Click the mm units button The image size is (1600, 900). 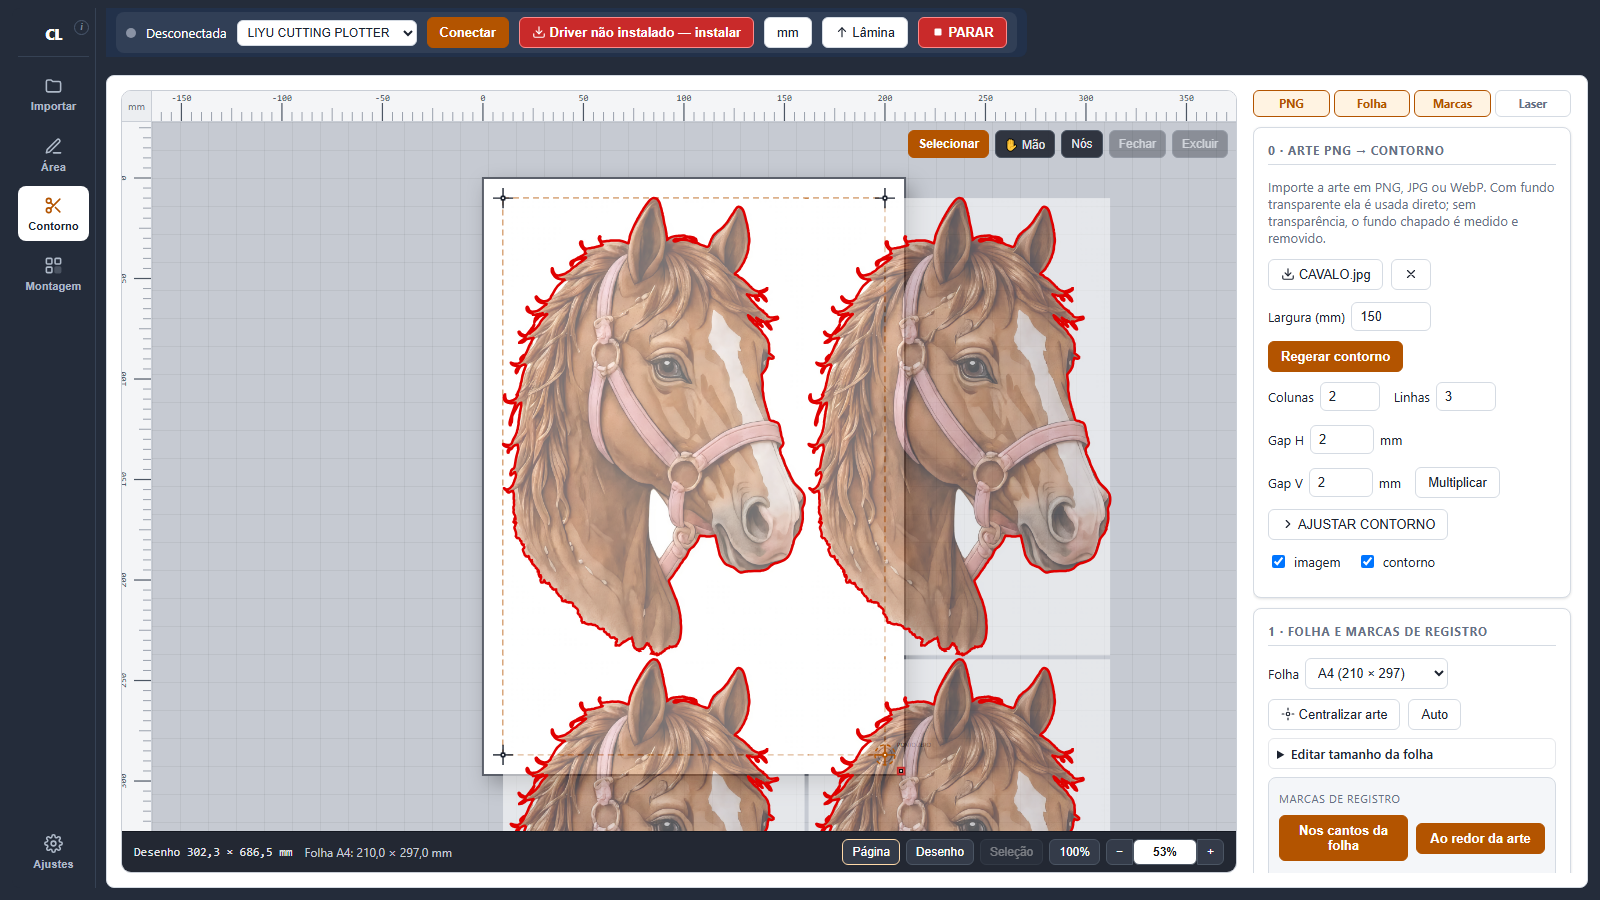pos(788,32)
